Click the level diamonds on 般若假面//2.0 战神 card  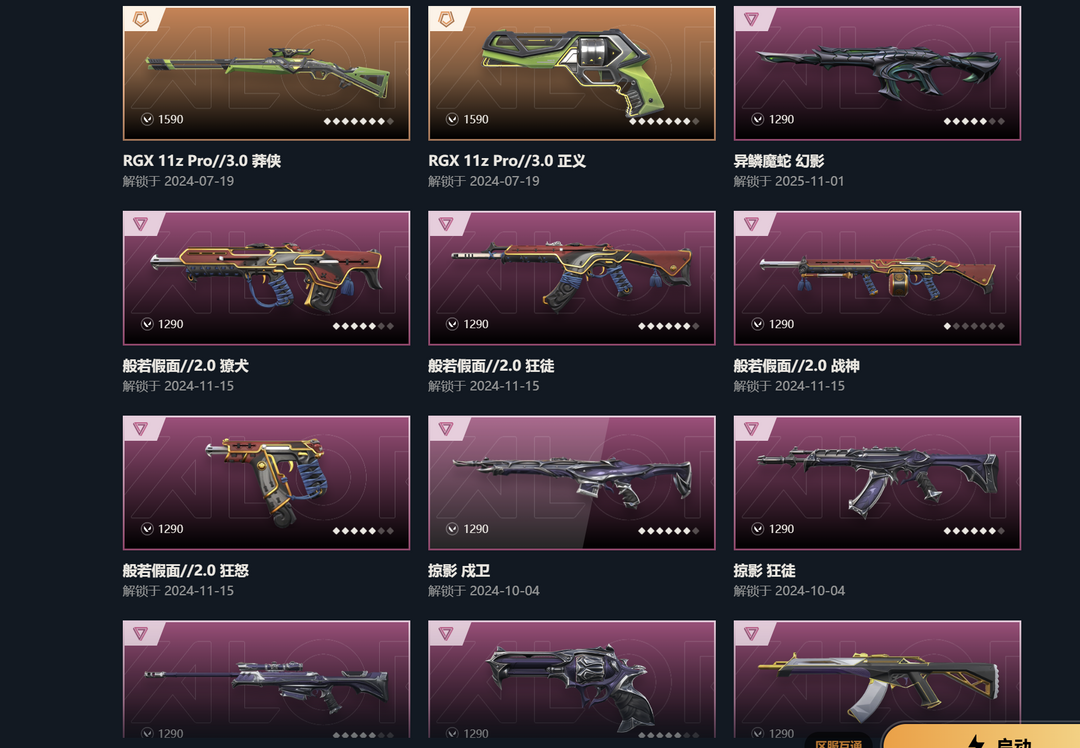coord(973,326)
